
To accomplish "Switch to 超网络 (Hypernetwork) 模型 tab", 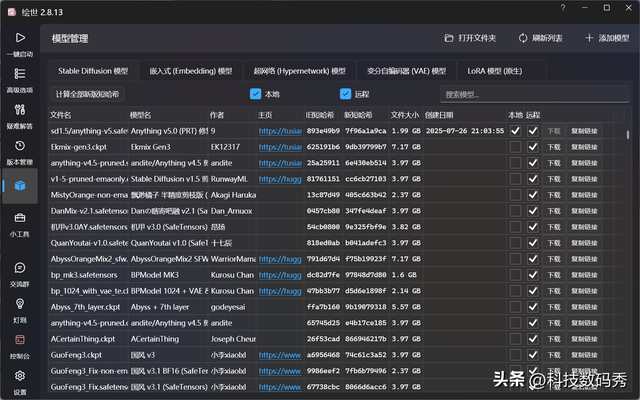I will pyautogui.click(x=300, y=71).
